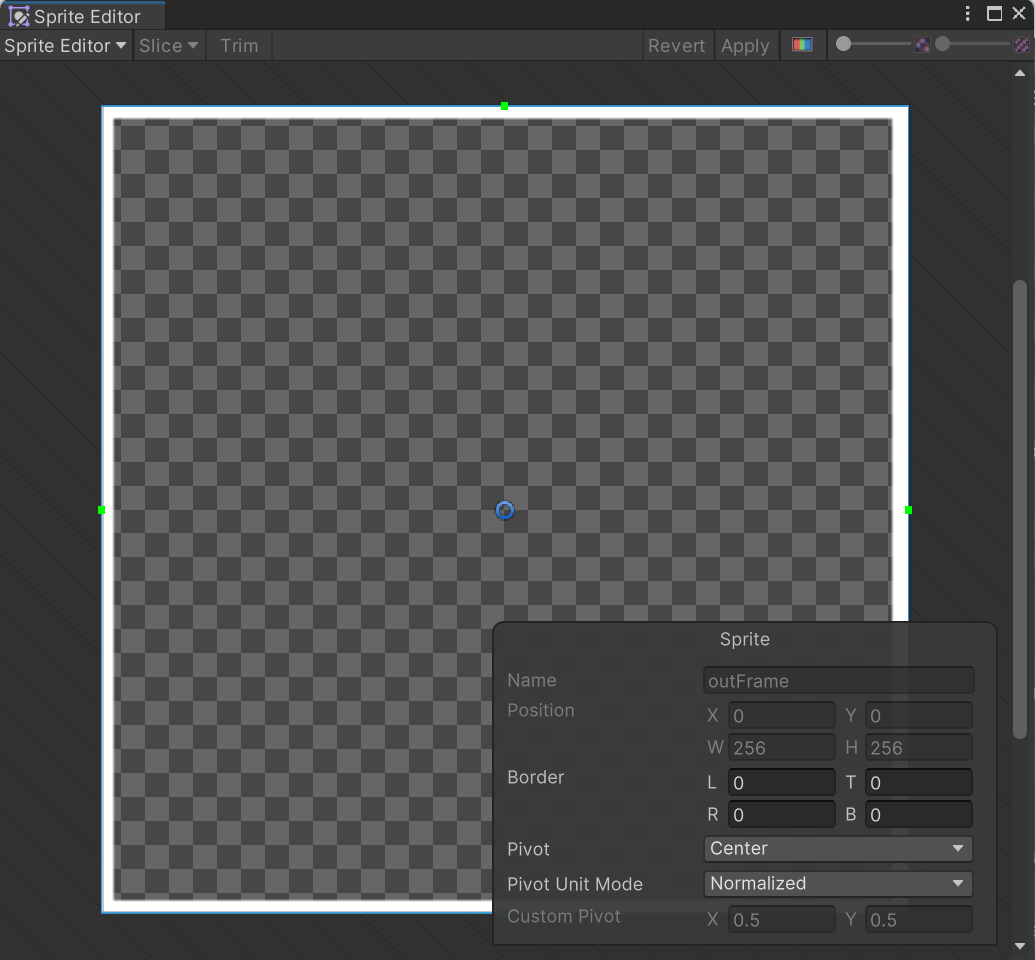This screenshot has height=960, width=1035.
Task: Close the Sprite Editor window
Action: pyautogui.click(x=1019, y=14)
